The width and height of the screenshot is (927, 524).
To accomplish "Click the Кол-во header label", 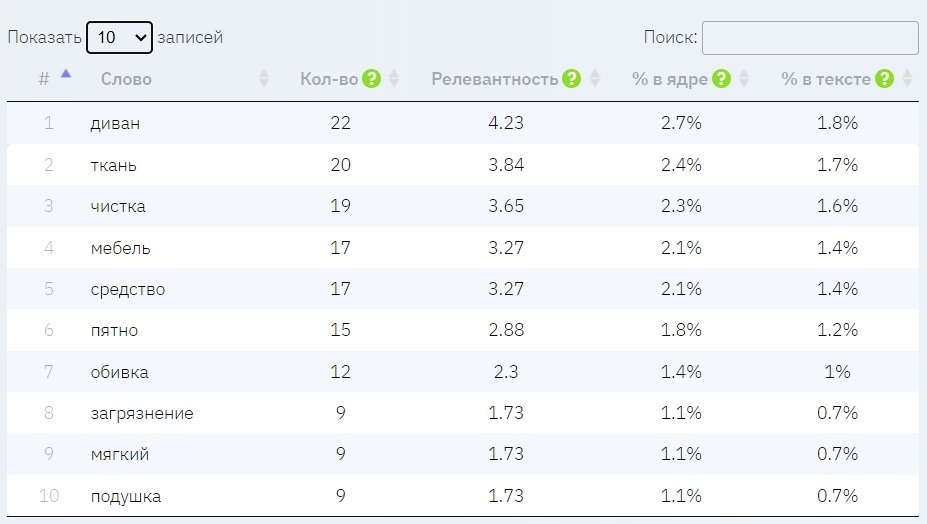I will point(329,79).
